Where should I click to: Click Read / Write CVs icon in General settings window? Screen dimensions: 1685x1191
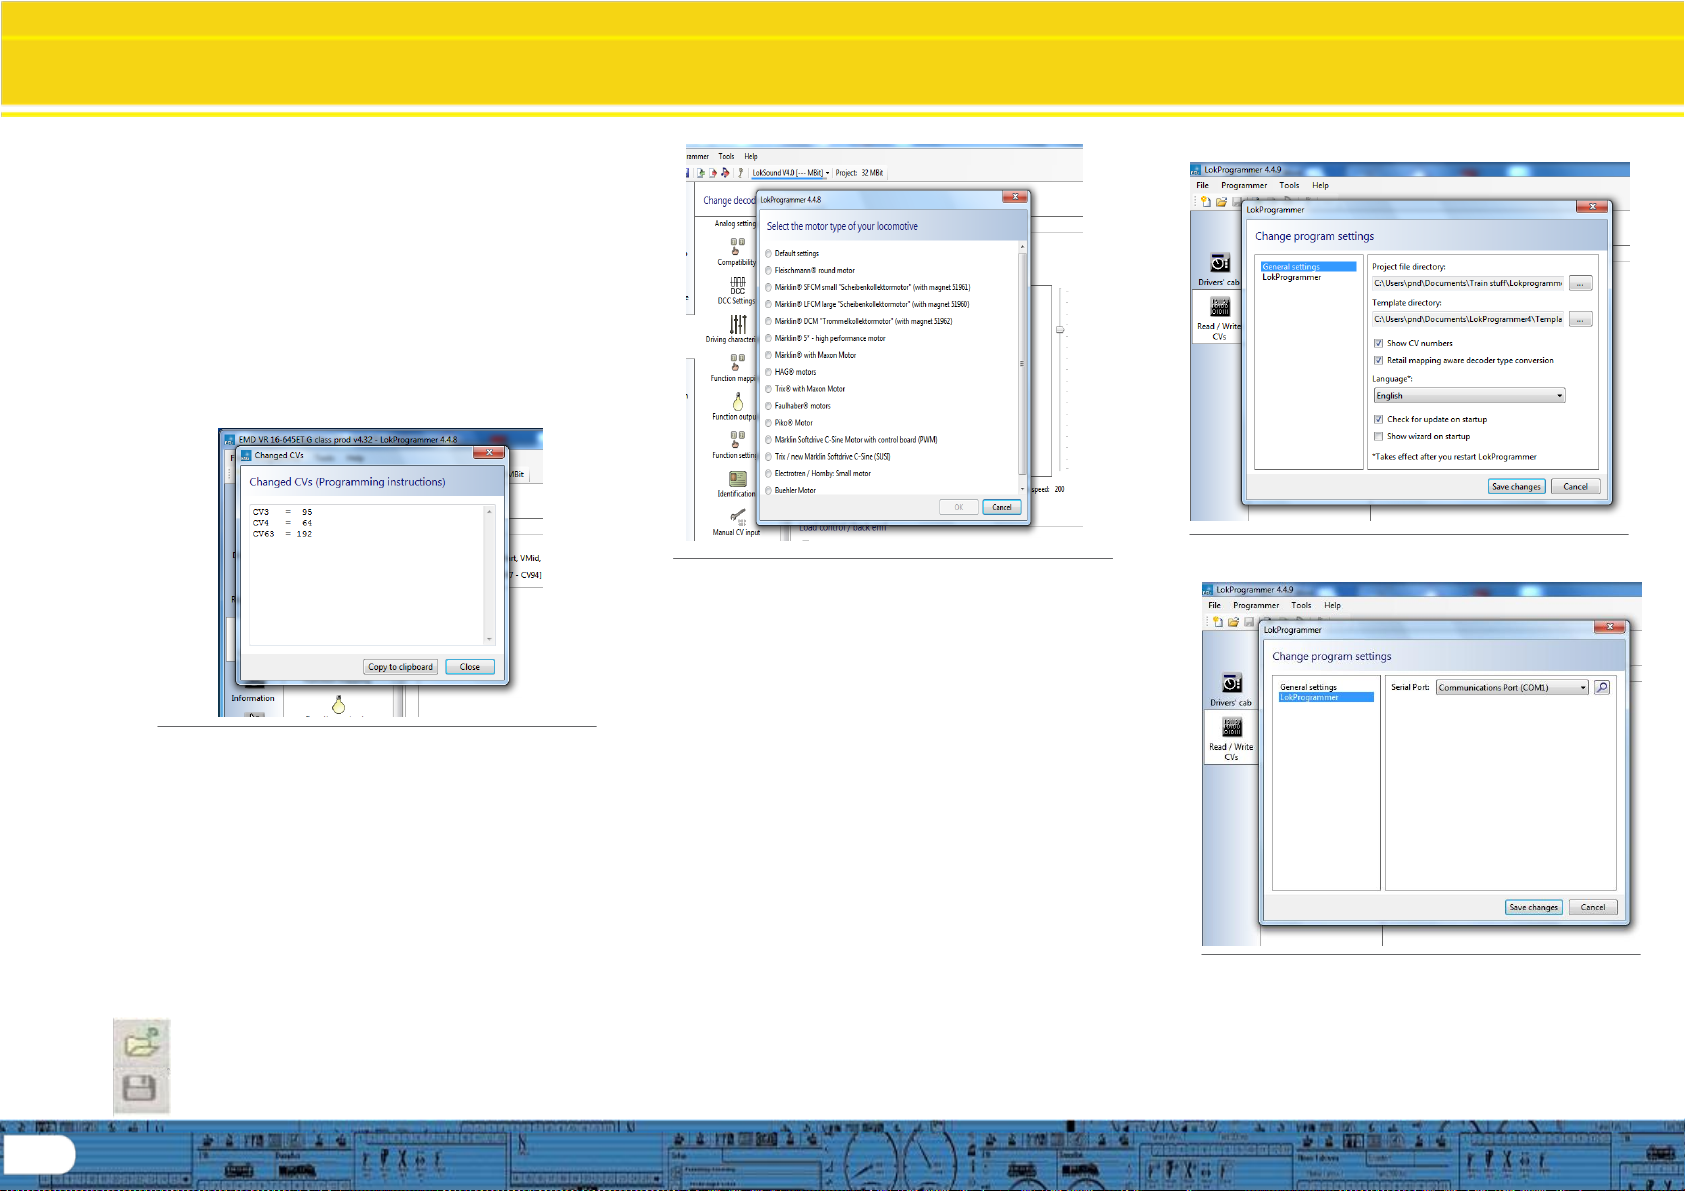(1220, 307)
